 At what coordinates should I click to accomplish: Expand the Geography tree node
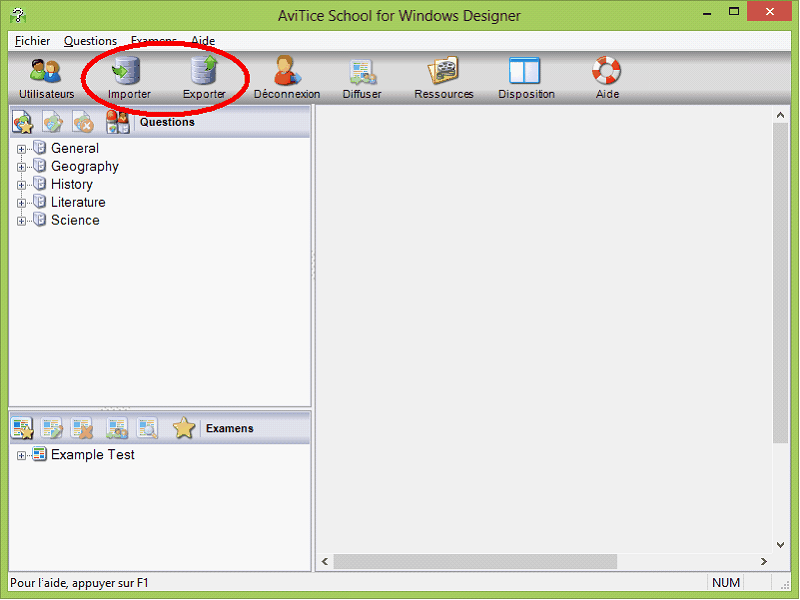(21, 167)
